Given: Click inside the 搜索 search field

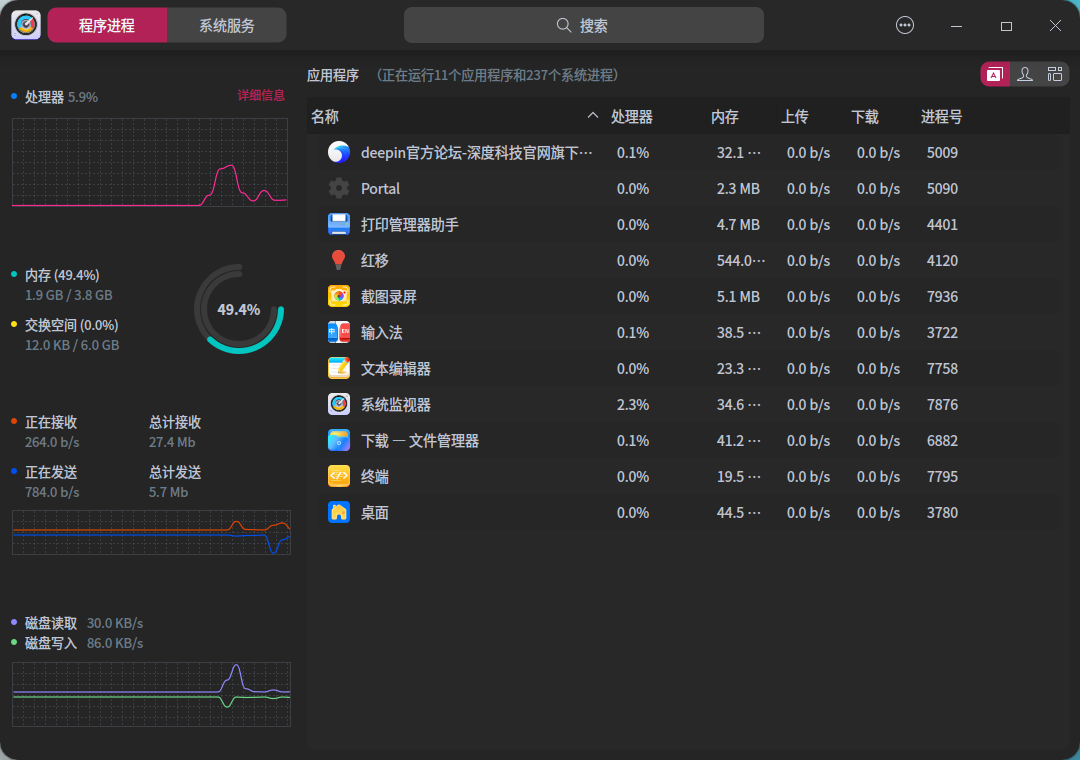Looking at the screenshot, I should pyautogui.click(x=584, y=24).
